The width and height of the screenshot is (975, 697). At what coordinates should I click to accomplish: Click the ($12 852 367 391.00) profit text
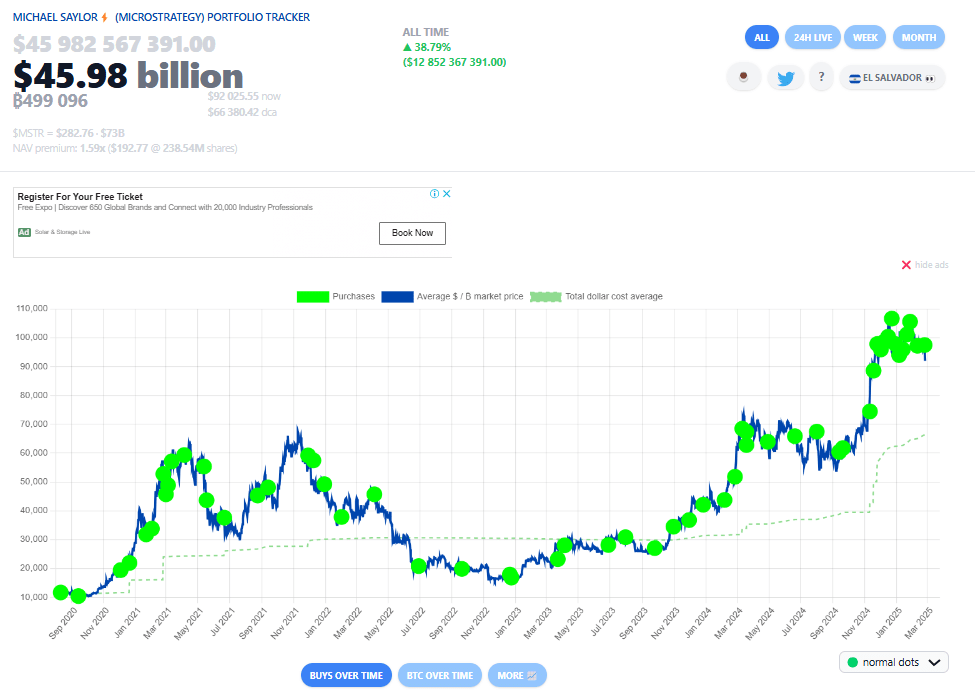tap(455, 62)
